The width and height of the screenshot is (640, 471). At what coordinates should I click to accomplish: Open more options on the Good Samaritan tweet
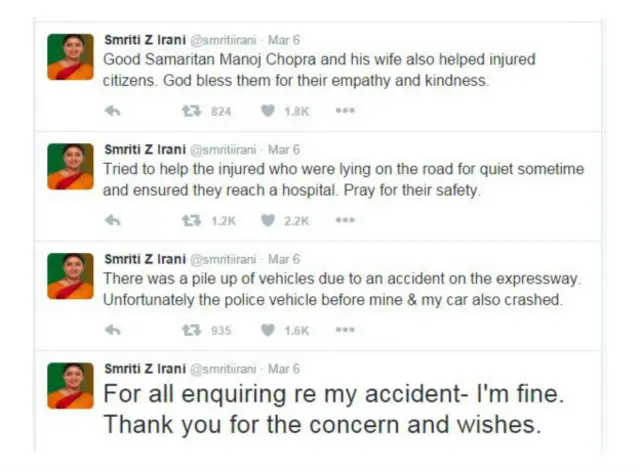point(345,111)
